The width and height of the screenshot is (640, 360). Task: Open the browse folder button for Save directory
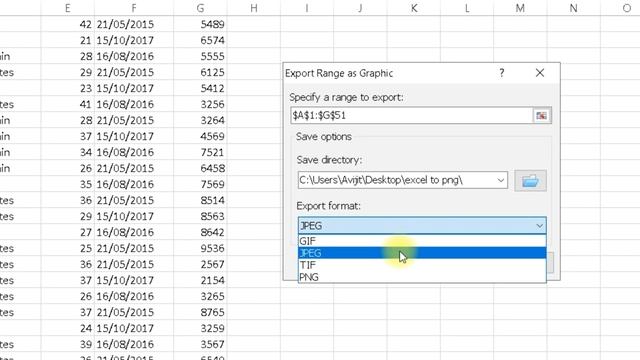pyautogui.click(x=530, y=180)
